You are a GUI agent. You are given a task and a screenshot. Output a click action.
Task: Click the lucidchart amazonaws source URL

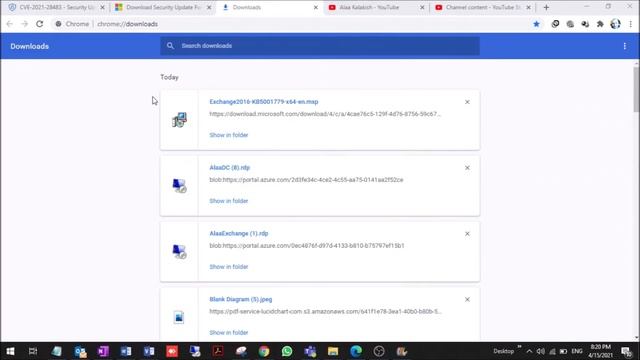(325, 311)
